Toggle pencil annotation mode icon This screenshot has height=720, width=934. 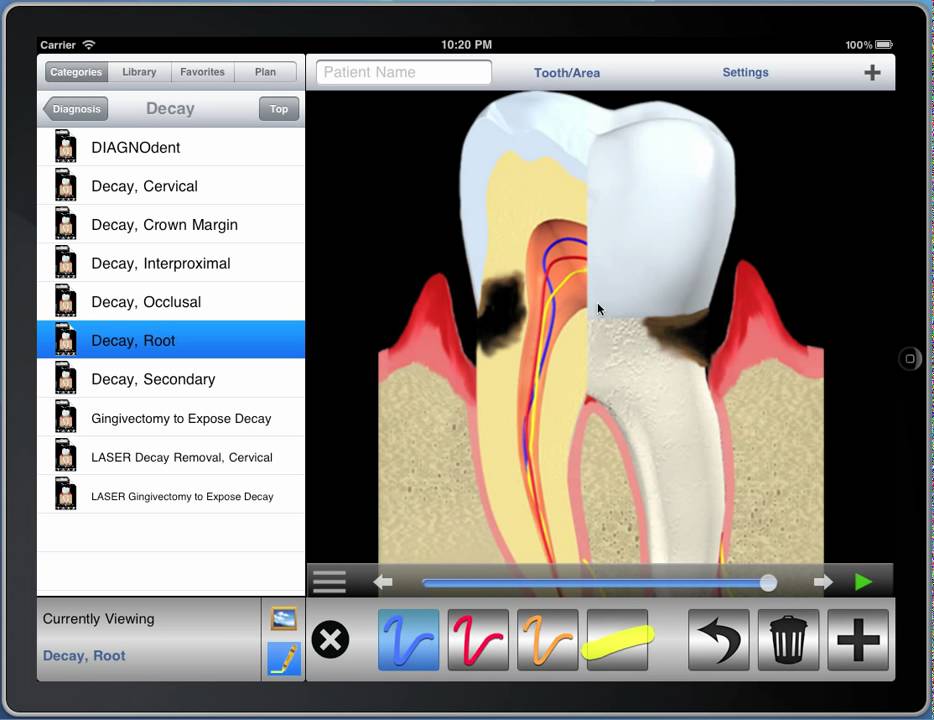(284, 659)
